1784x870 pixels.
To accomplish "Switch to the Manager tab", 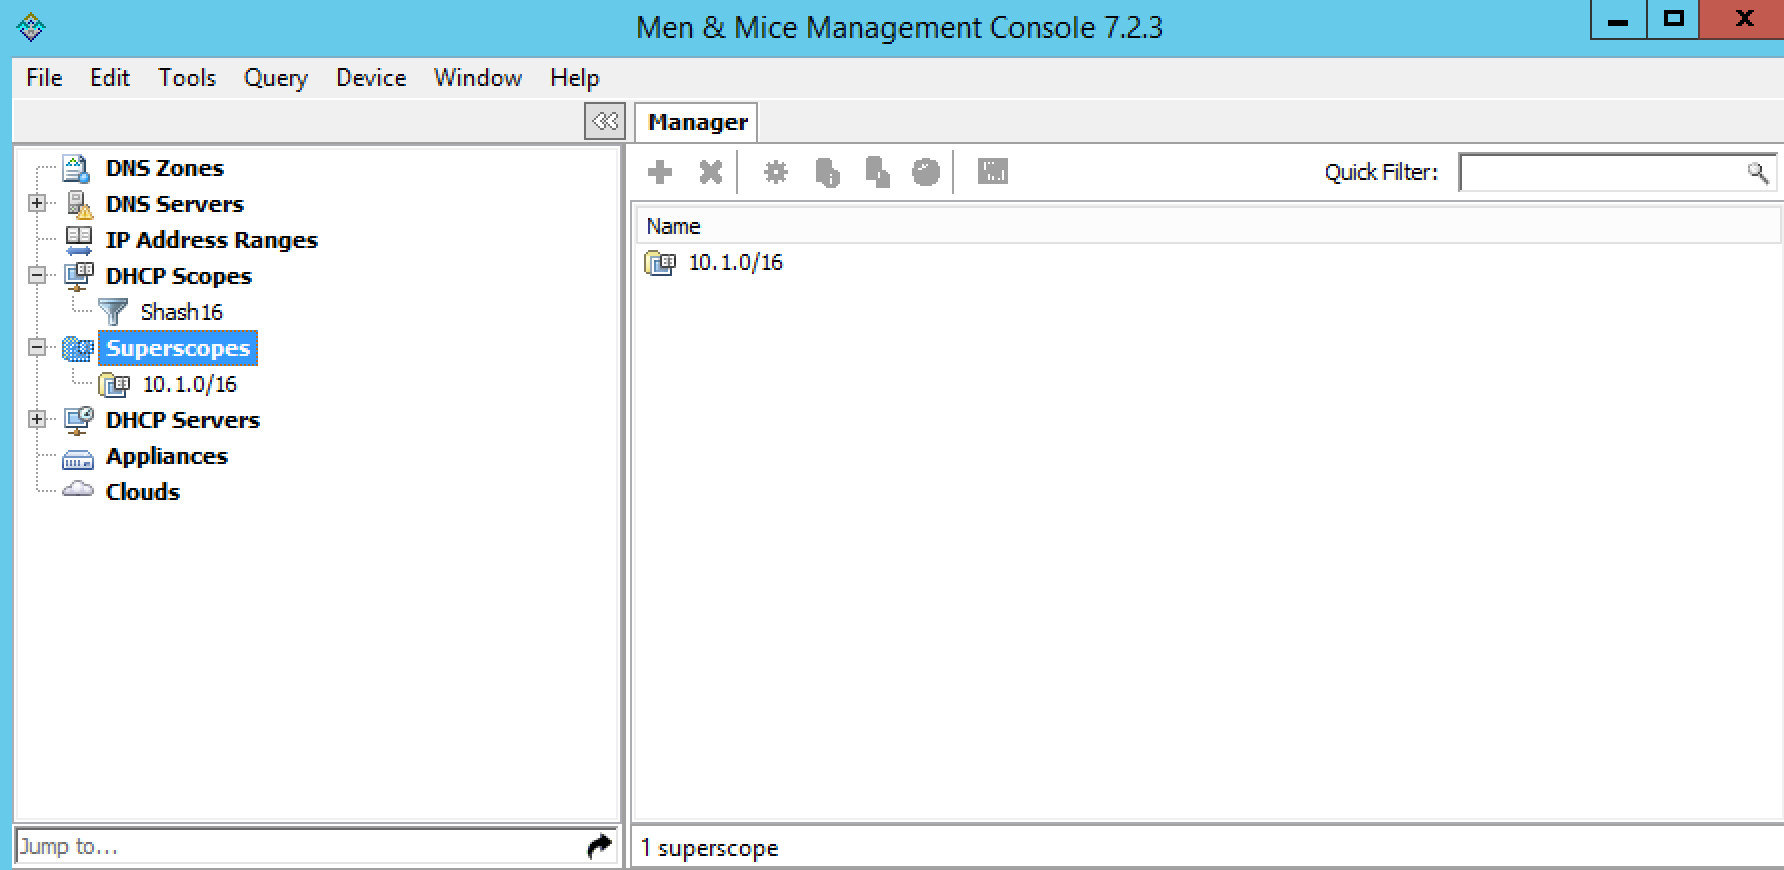I will (697, 122).
